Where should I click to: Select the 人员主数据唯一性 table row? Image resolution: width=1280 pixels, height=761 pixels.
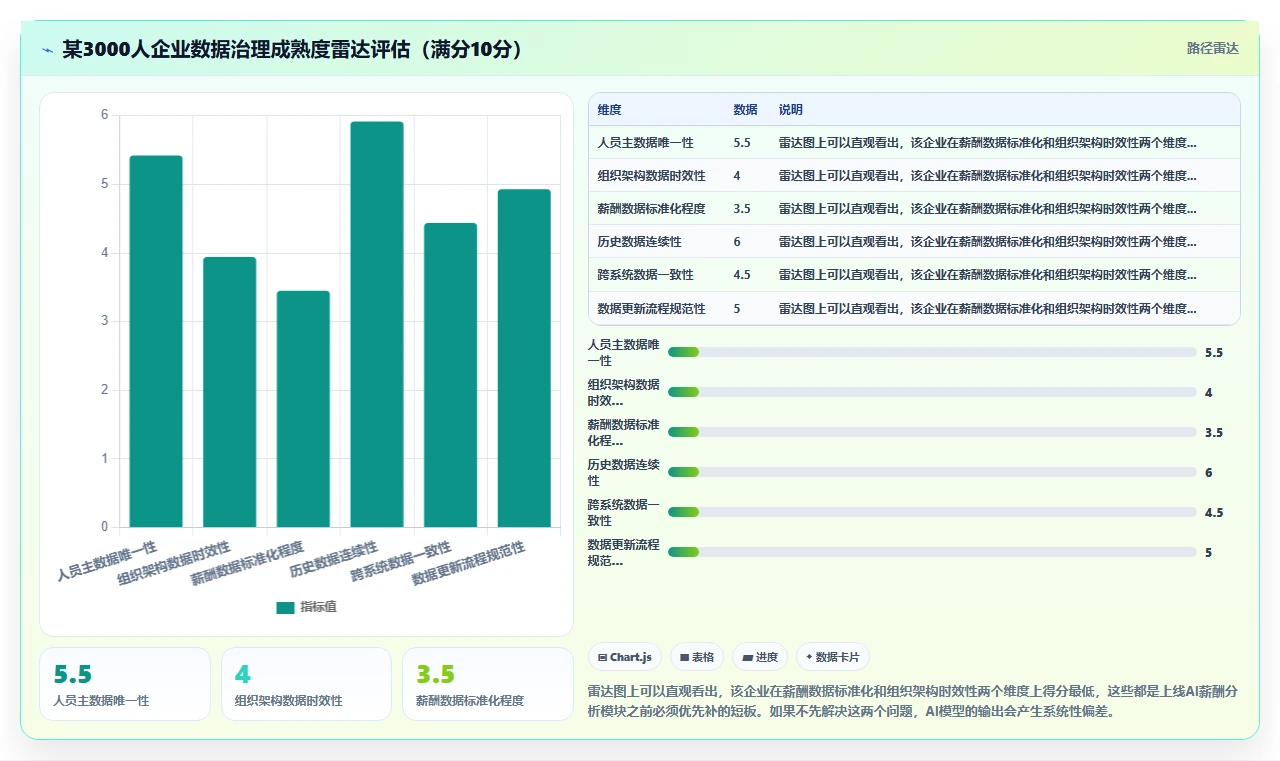tap(914, 143)
